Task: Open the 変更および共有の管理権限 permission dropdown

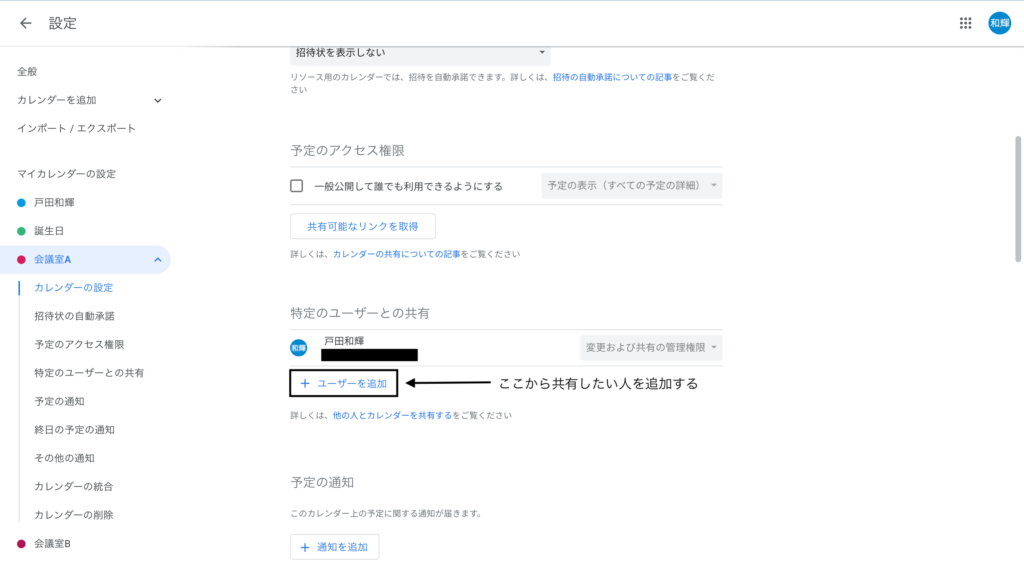Action: pyautogui.click(x=651, y=347)
